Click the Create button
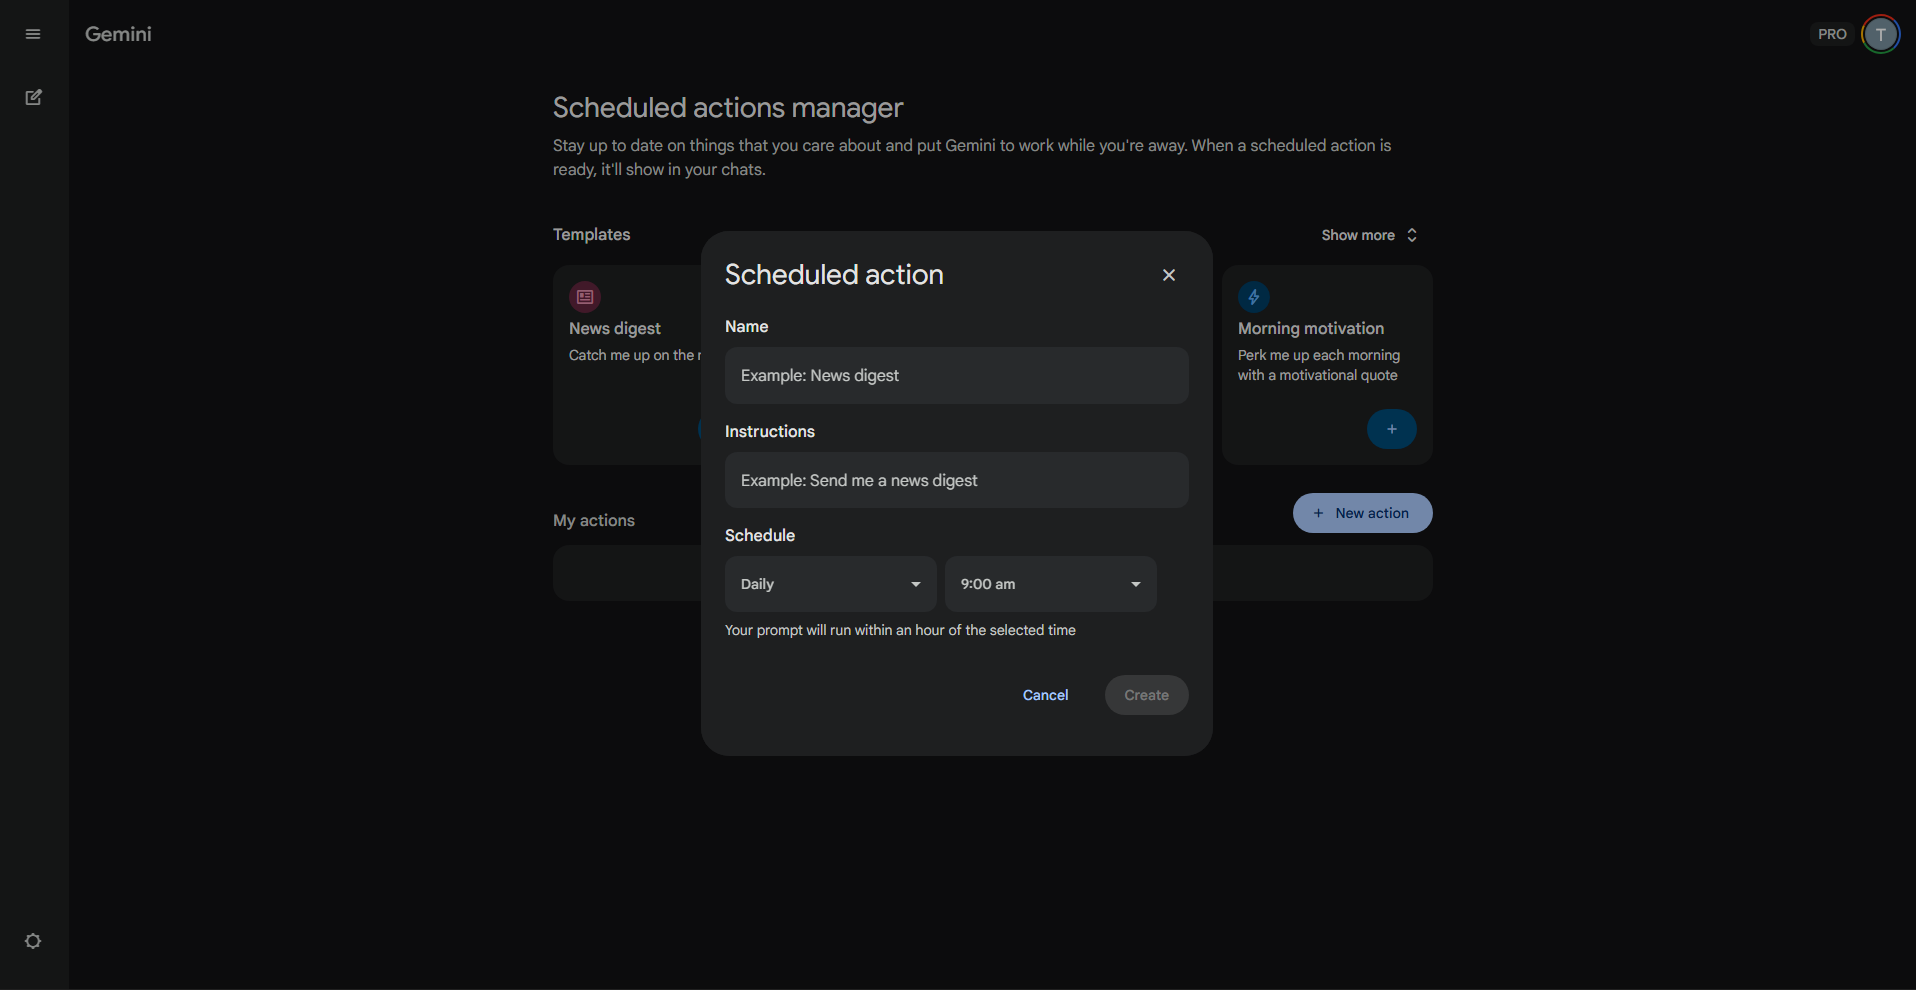 [1146, 695]
